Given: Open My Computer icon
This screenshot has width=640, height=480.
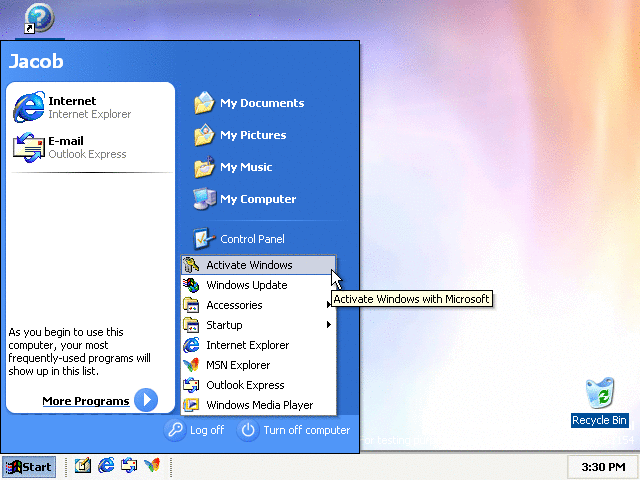Looking at the screenshot, I should coord(204,199).
